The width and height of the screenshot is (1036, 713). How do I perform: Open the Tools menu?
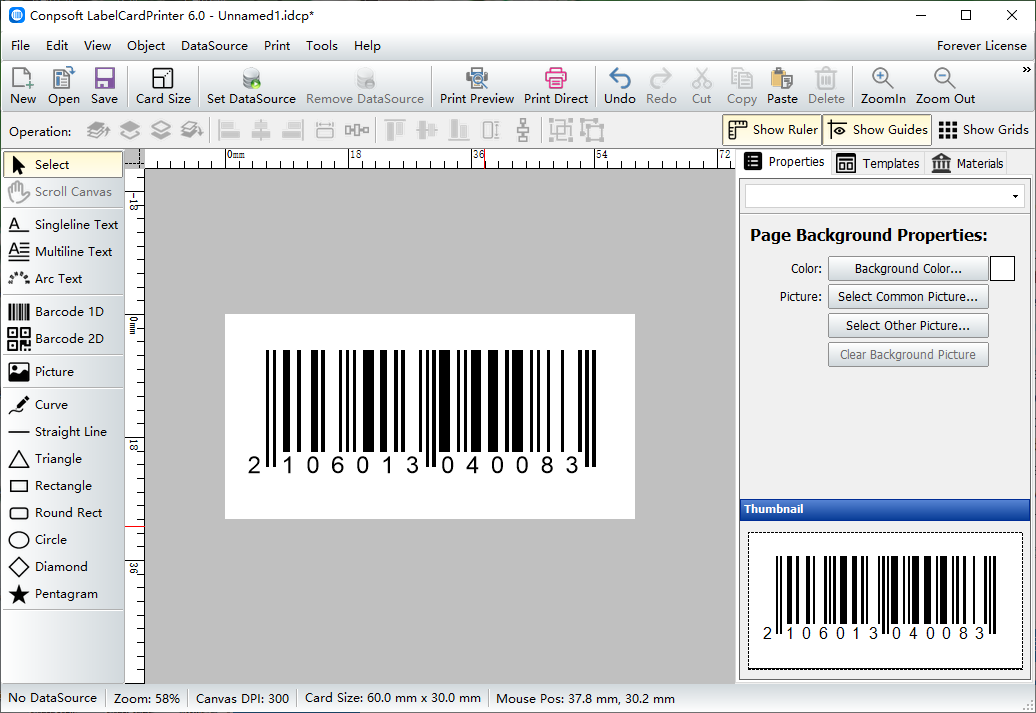[x=322, y=46]
